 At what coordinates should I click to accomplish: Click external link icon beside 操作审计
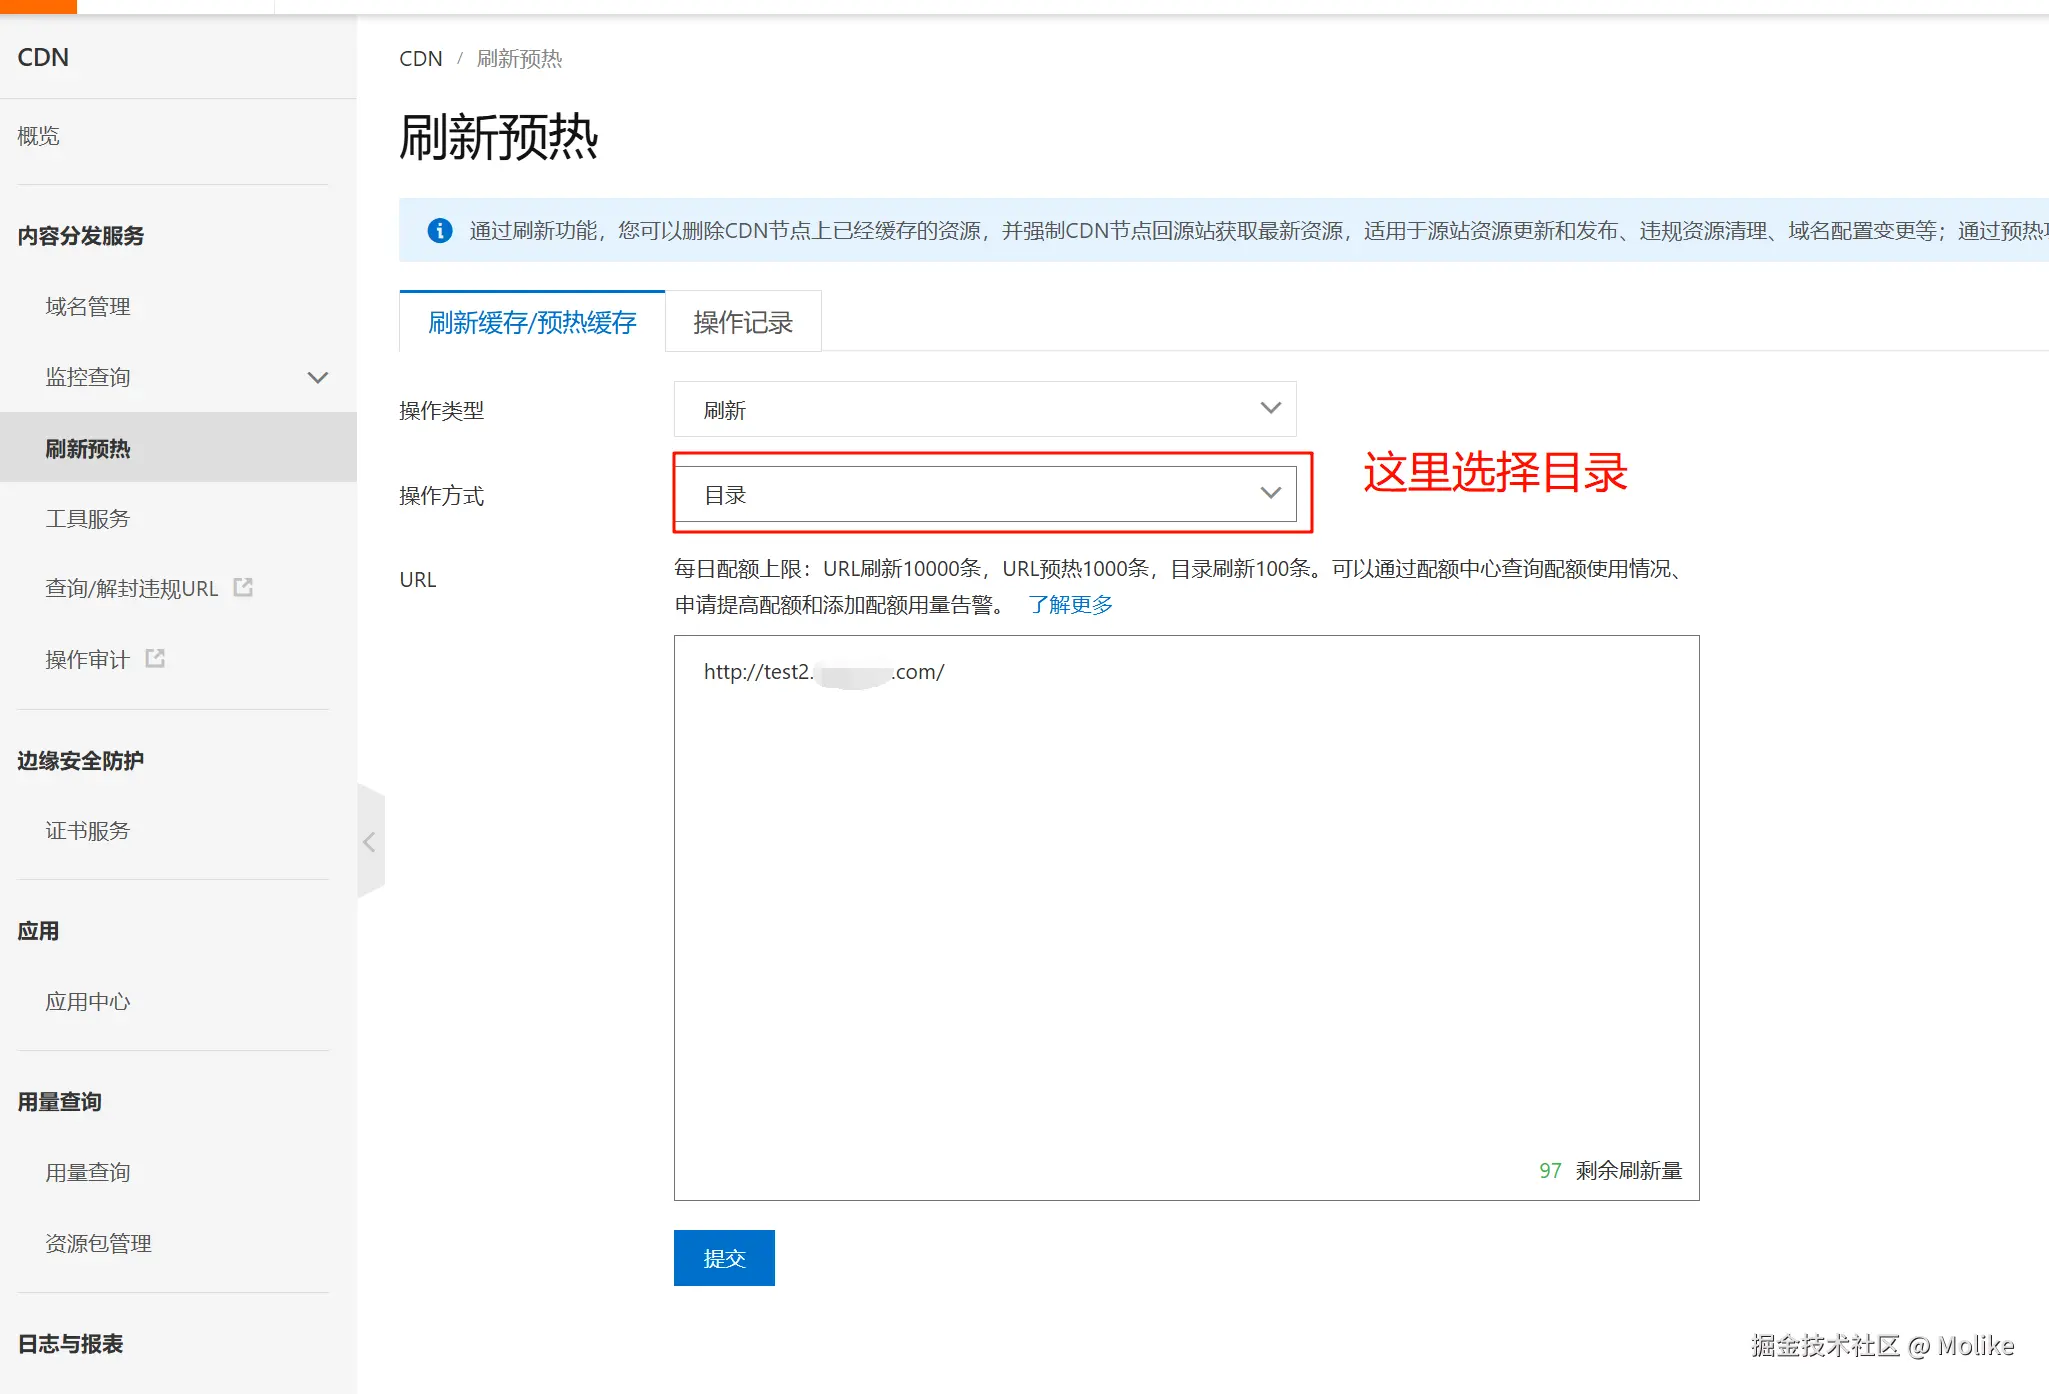pyautogui.click(x=155, y=658)
